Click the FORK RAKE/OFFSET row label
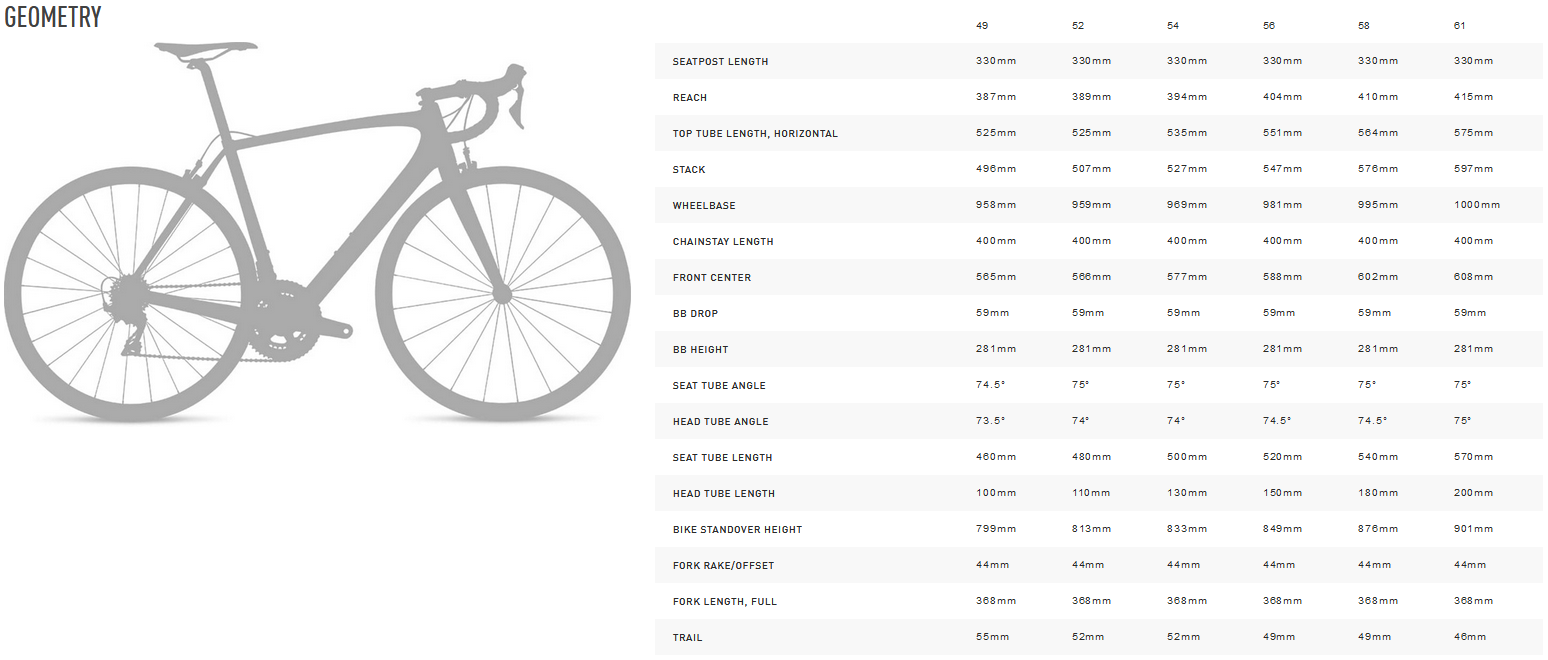Screen dimensions: 1548x660 click(x=723, y=566)
